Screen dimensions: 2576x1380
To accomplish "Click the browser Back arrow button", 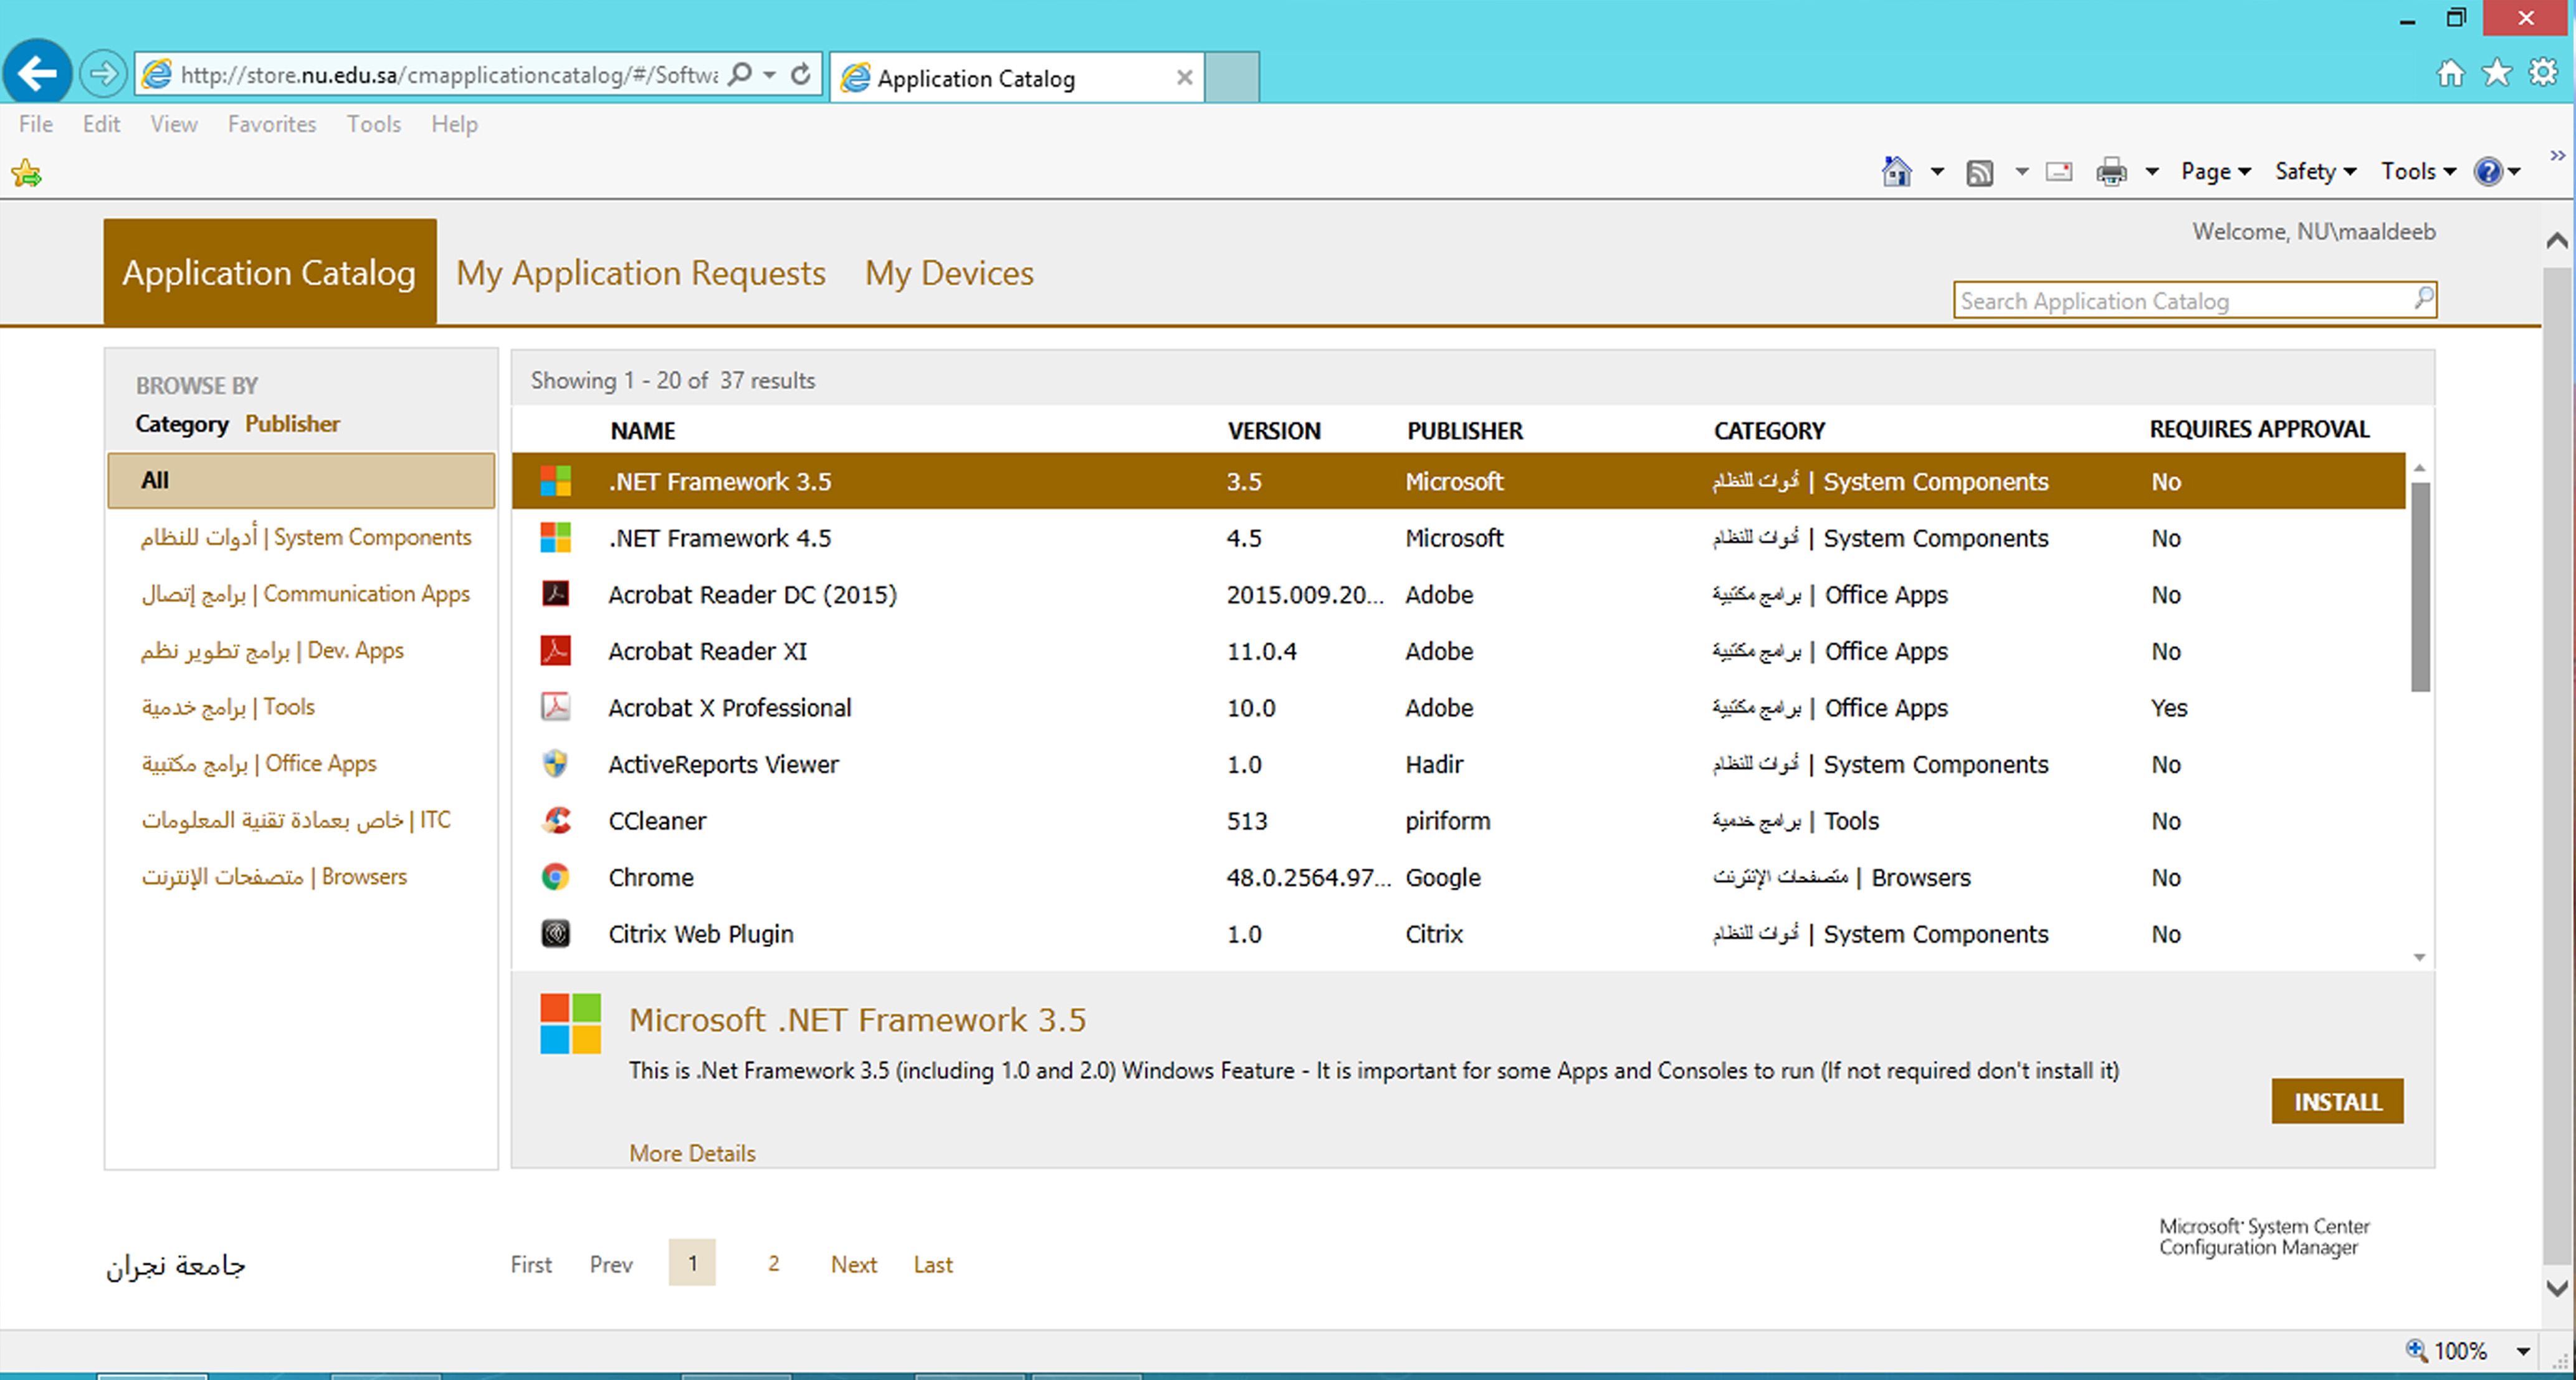I will pyautogui.click(x=38, y=73).
